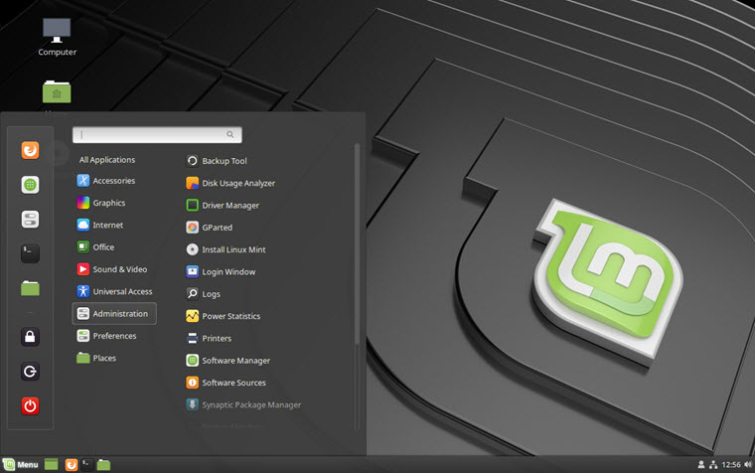Click the red power shutdown icon
The height and width of the screenshot is (473, 755).
click(30, 406)
